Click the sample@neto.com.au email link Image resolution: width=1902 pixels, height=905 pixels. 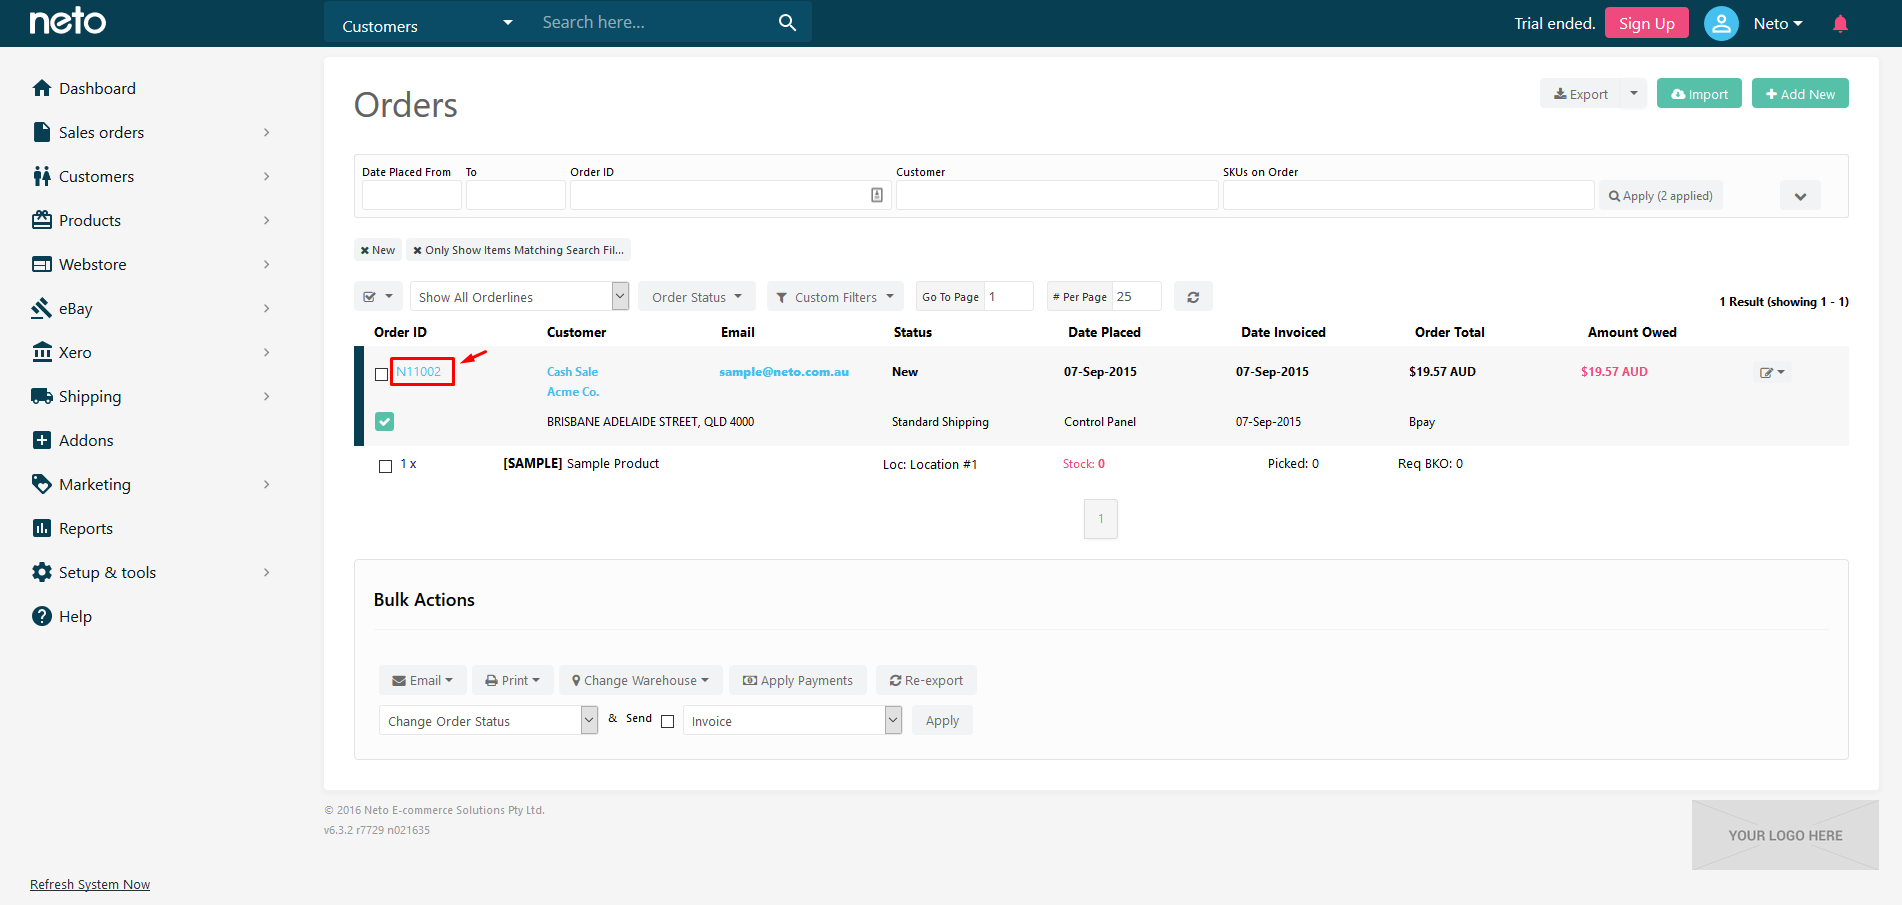(x=784, y=372)
